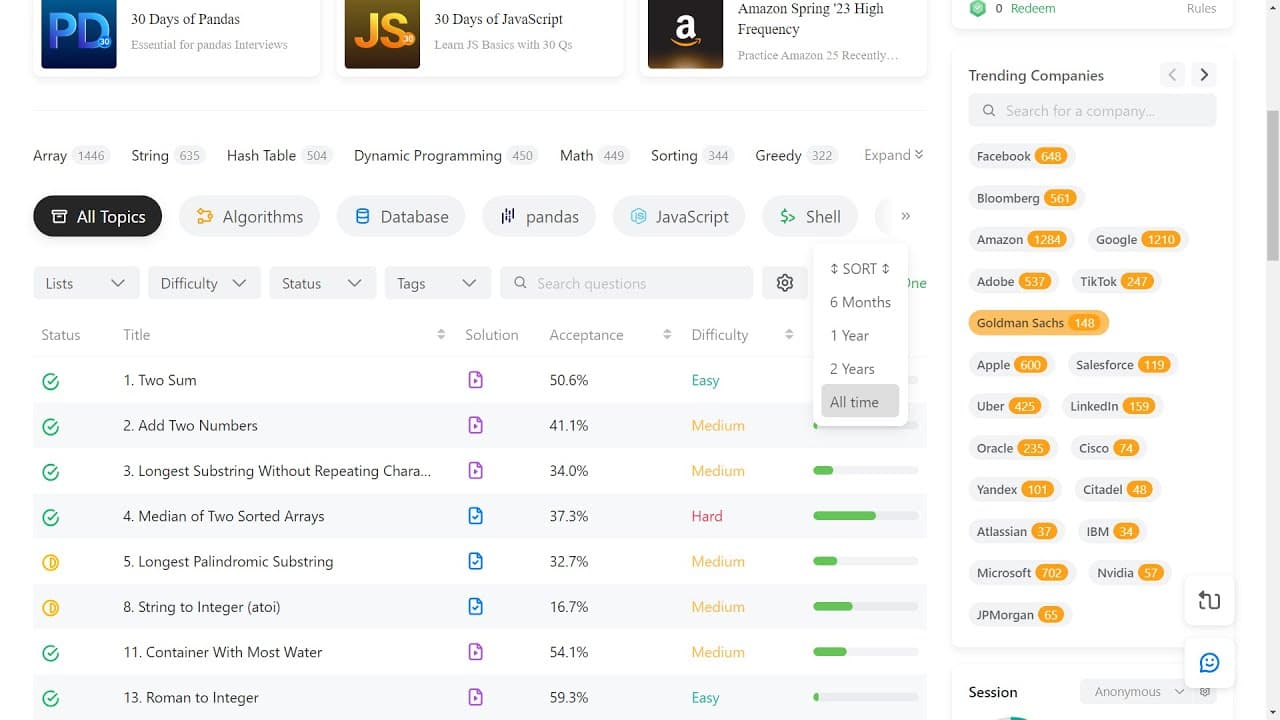Open solution icon for Longest Substring Without Repeating
This screenshot has height=720, width=1280.
(475, 470)
